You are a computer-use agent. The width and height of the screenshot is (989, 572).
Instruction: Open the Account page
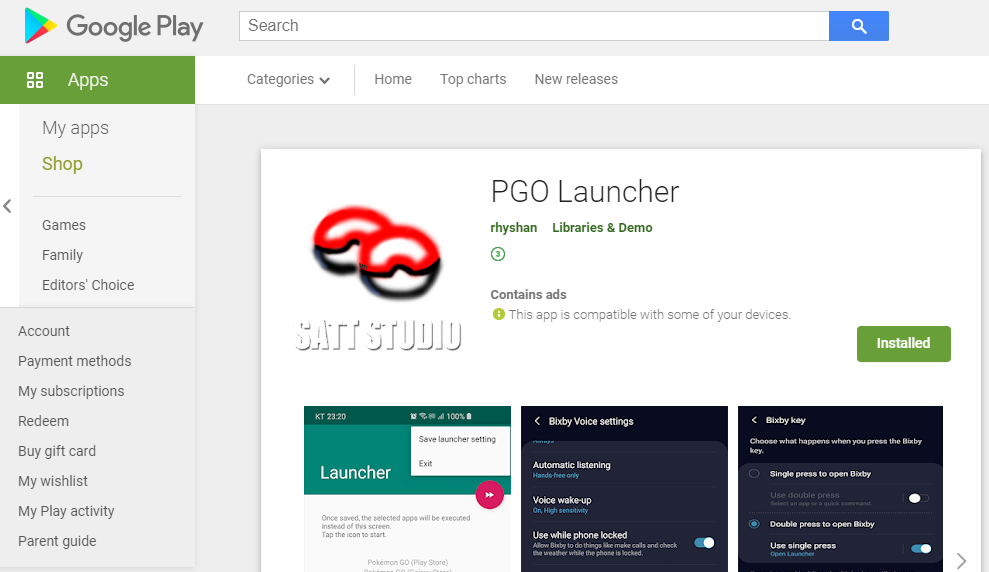44,331
